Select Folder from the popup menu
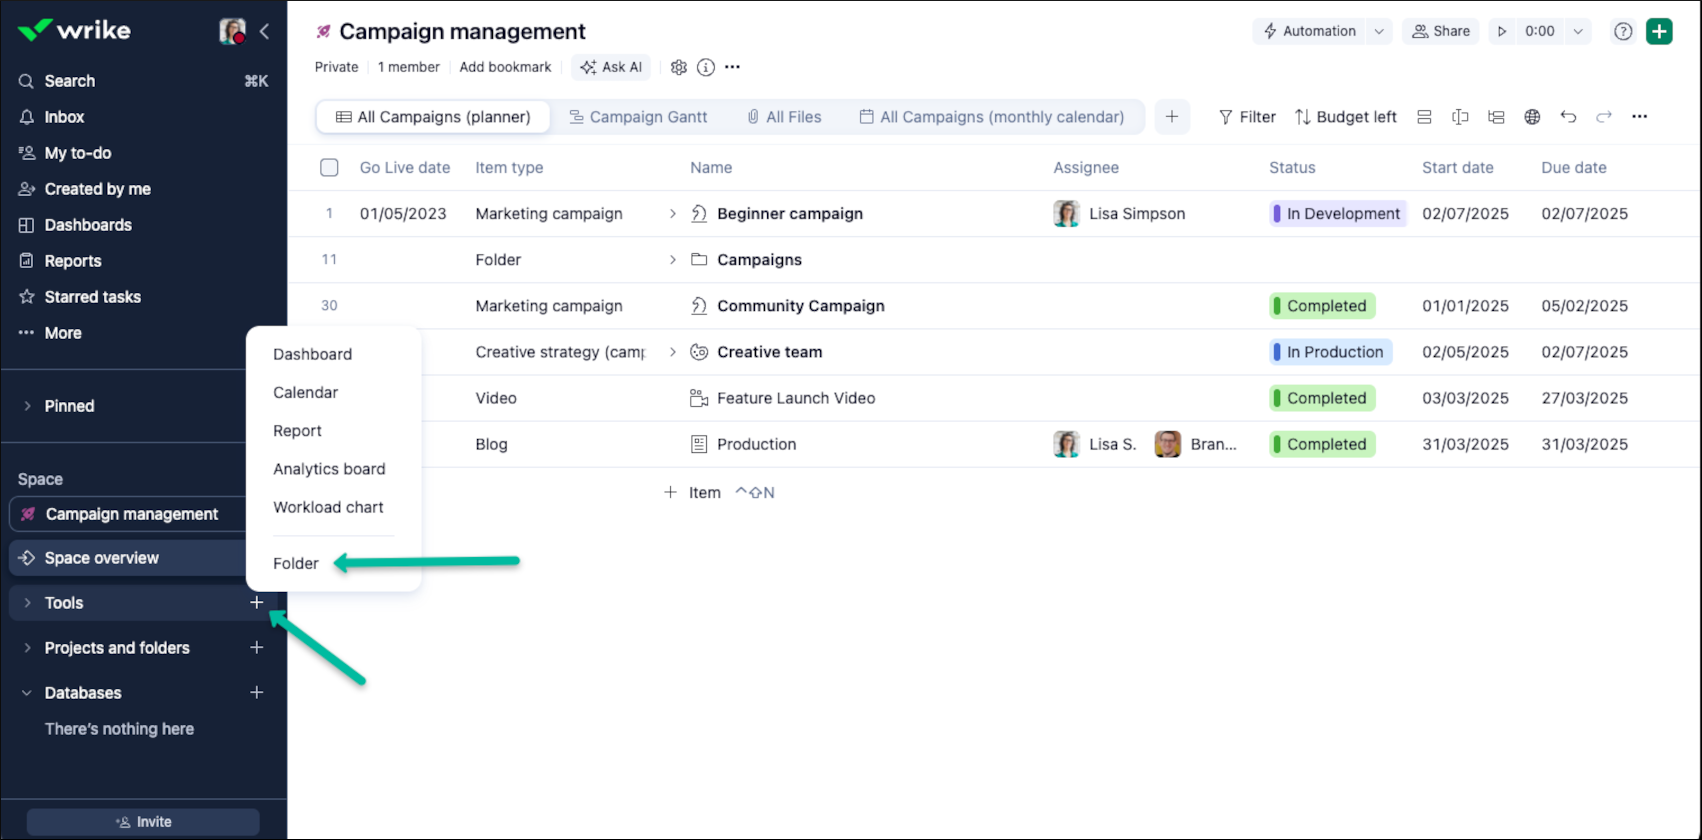The height and width of the screenshot is (840, 1702). tap(296, 563)
